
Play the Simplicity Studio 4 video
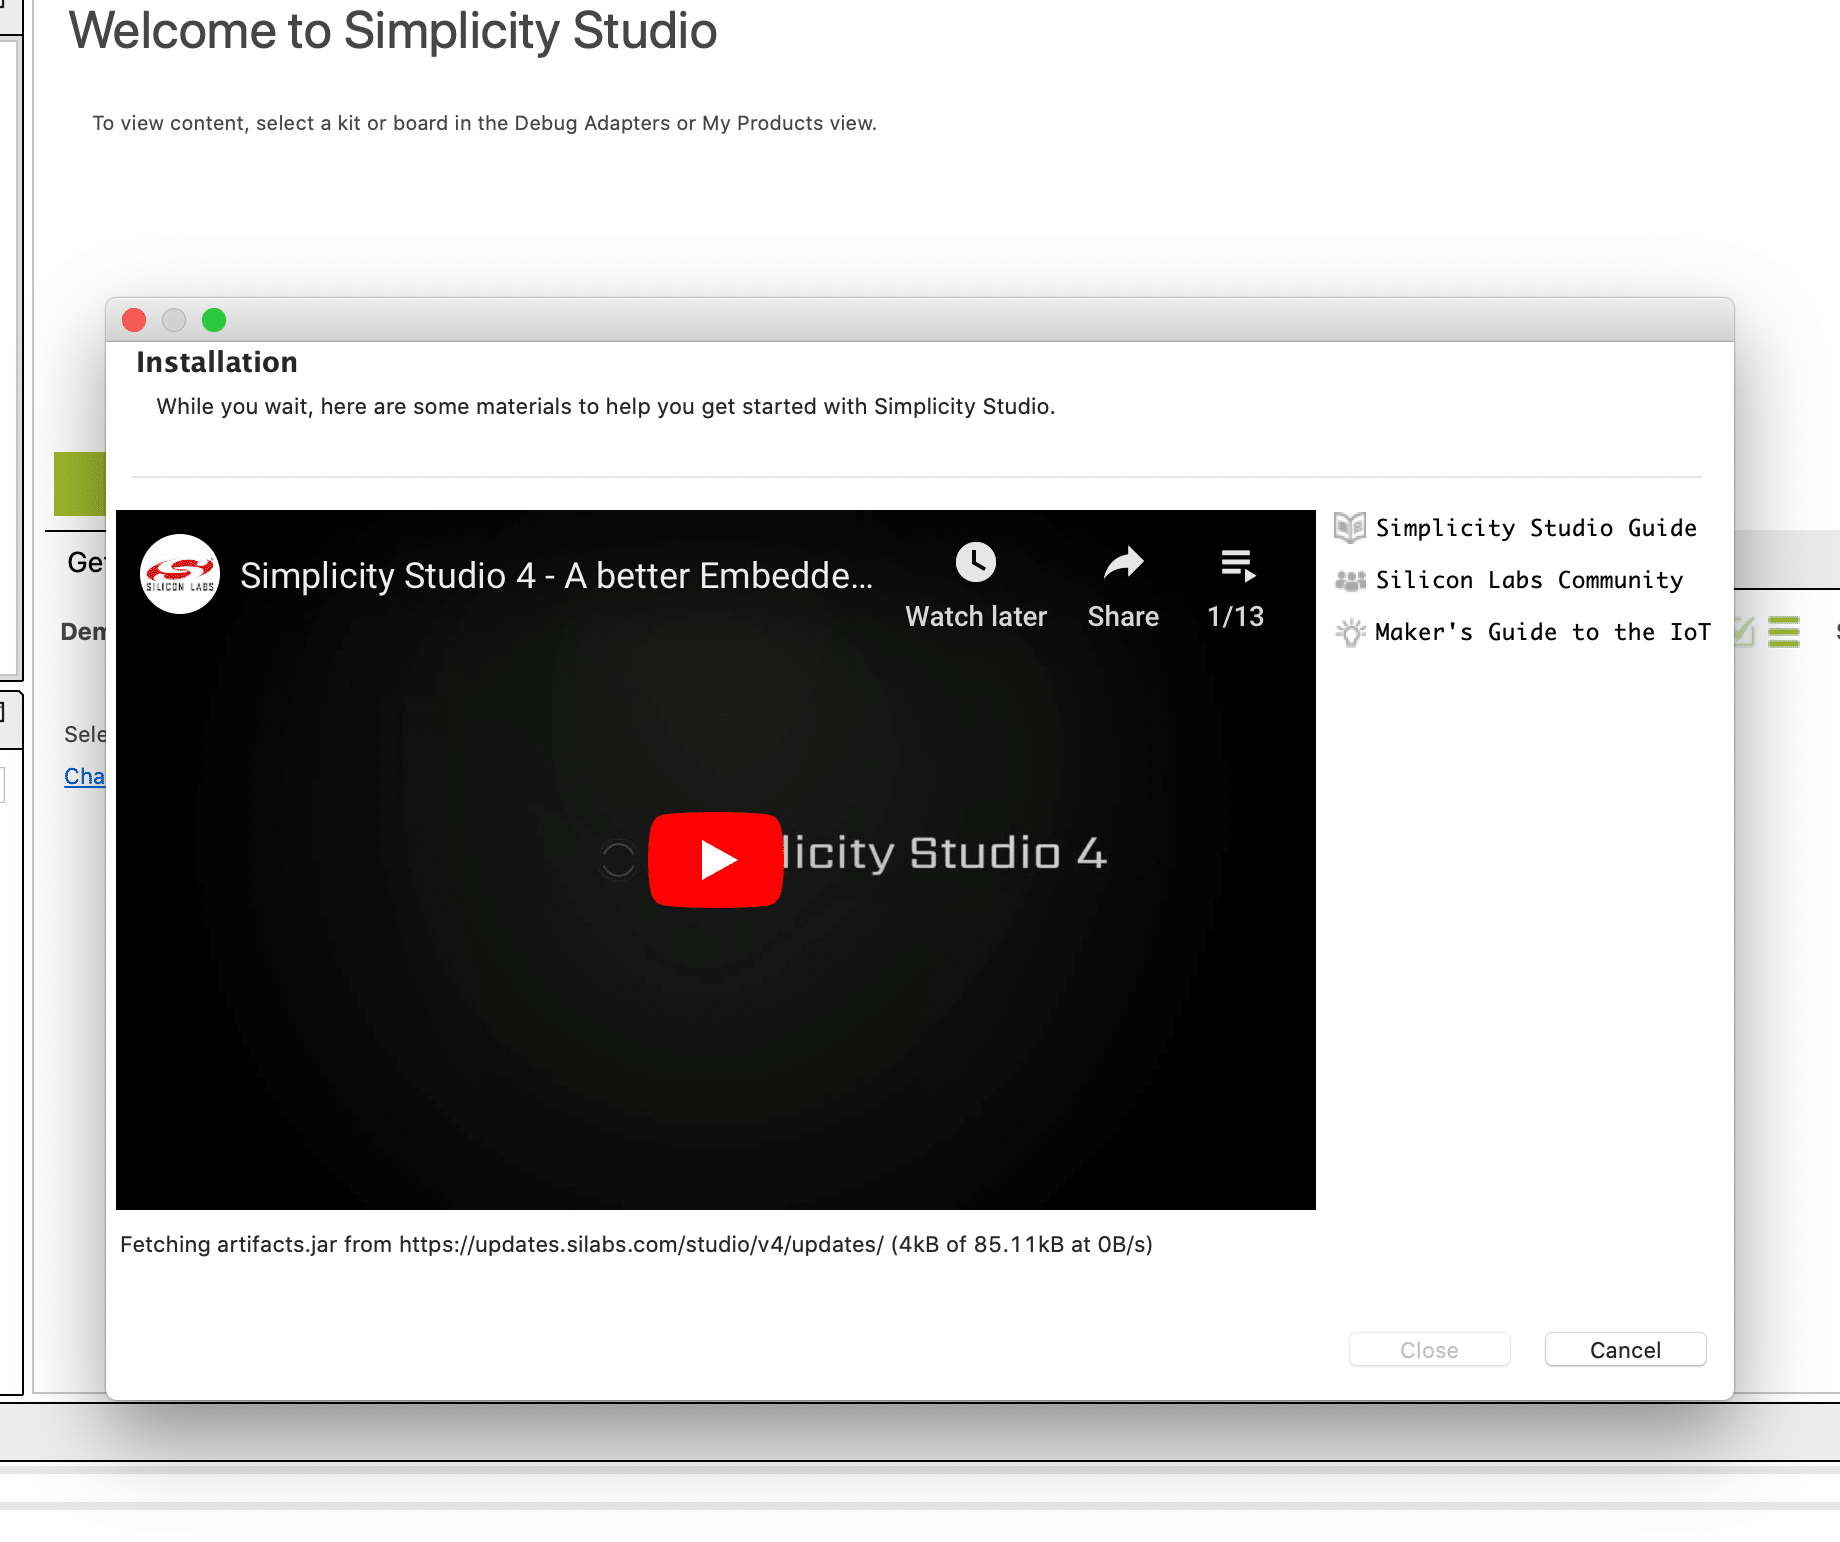coord(715,860)
